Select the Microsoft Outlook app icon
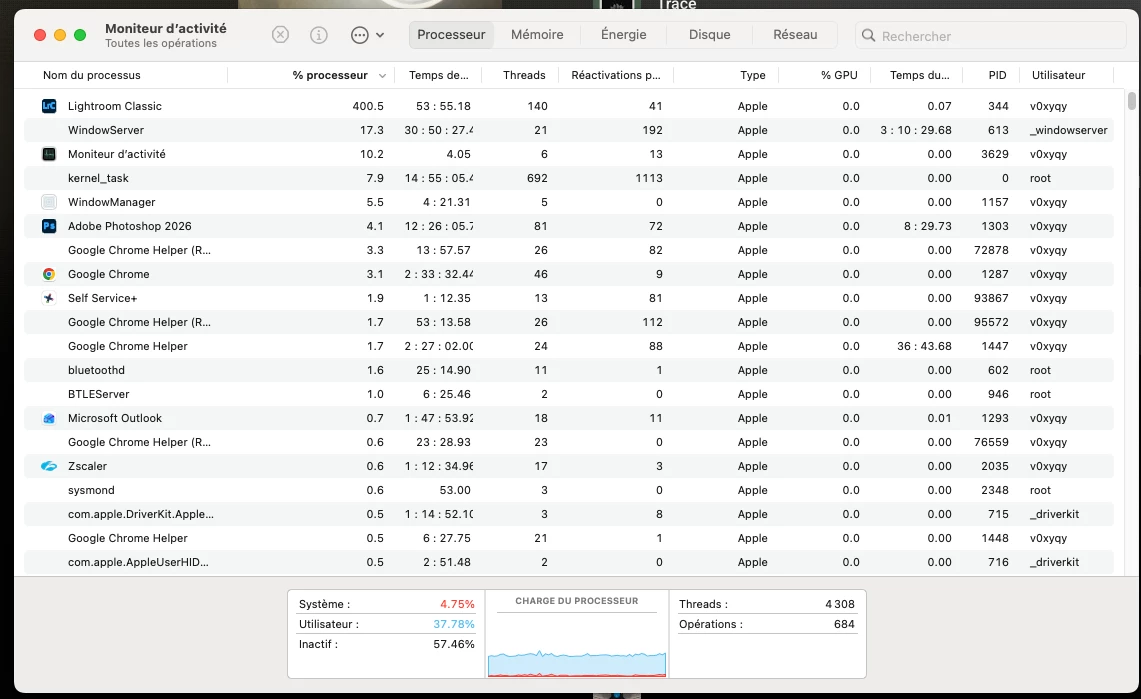This screenshot has width=1141, height=699. point(49,418)
